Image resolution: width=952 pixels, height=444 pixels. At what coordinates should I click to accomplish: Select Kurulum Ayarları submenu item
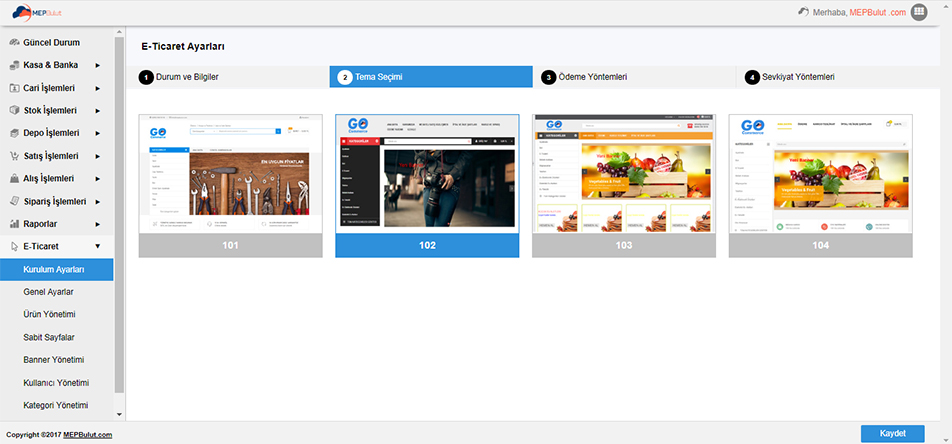pyautogui.click(x=56, y=269)
